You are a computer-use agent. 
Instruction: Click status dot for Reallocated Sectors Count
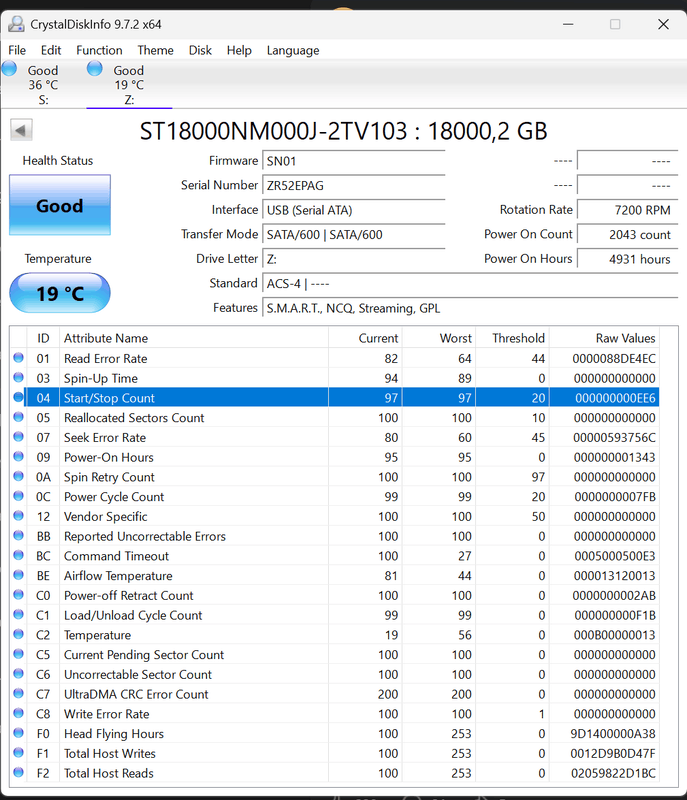[18, 417]
